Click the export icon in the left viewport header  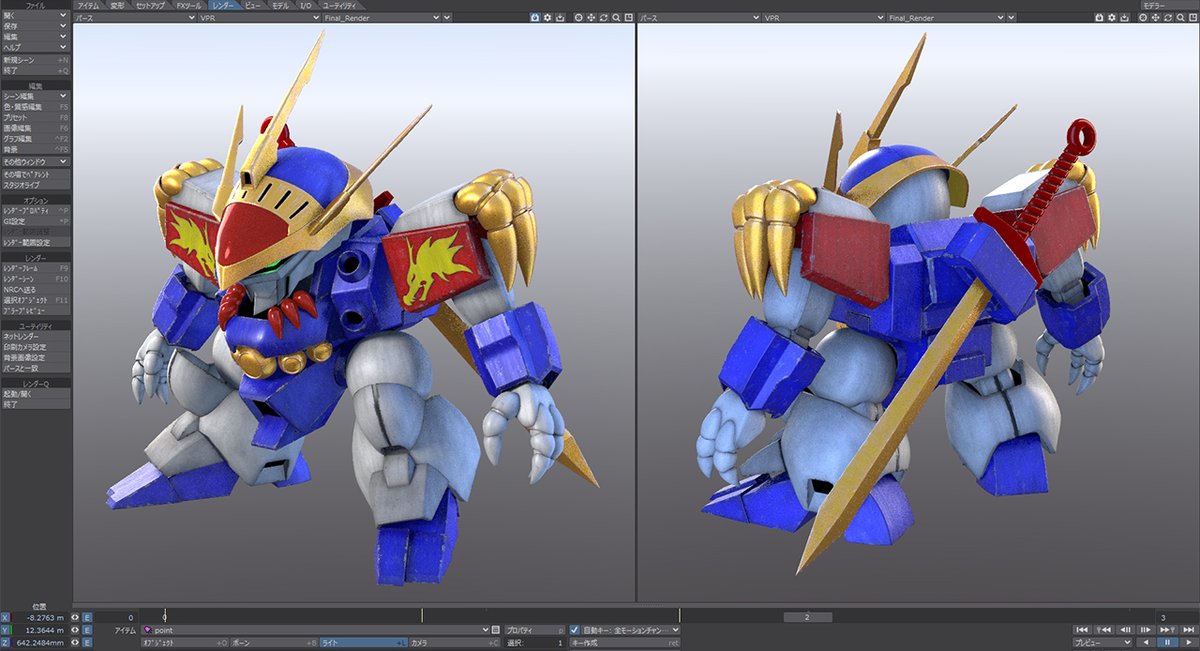[560, 18]
